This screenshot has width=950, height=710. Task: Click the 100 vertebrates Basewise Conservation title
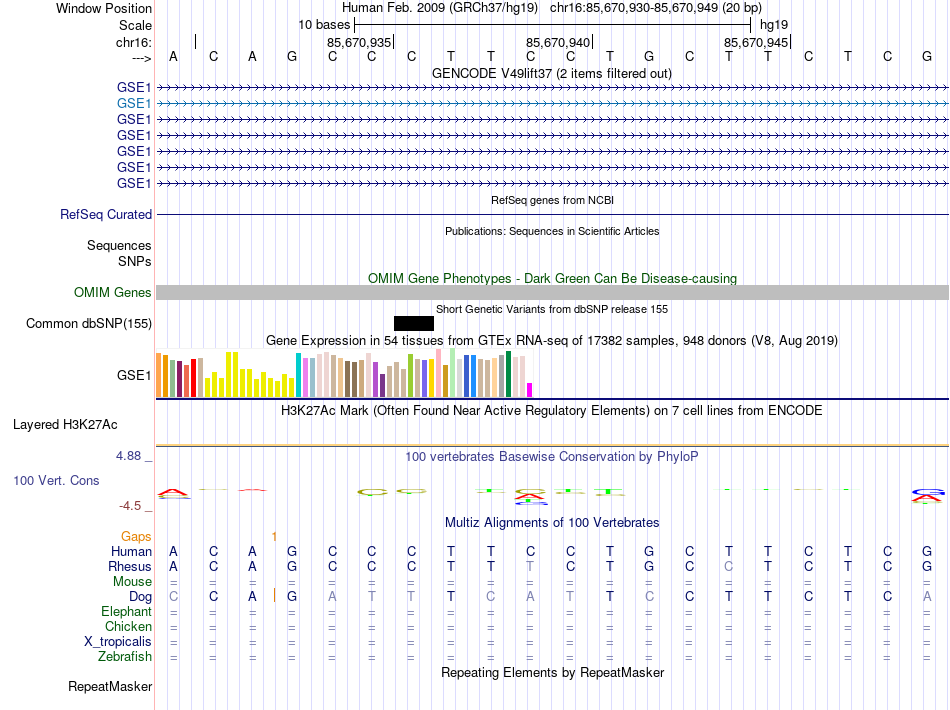(551, 457)
